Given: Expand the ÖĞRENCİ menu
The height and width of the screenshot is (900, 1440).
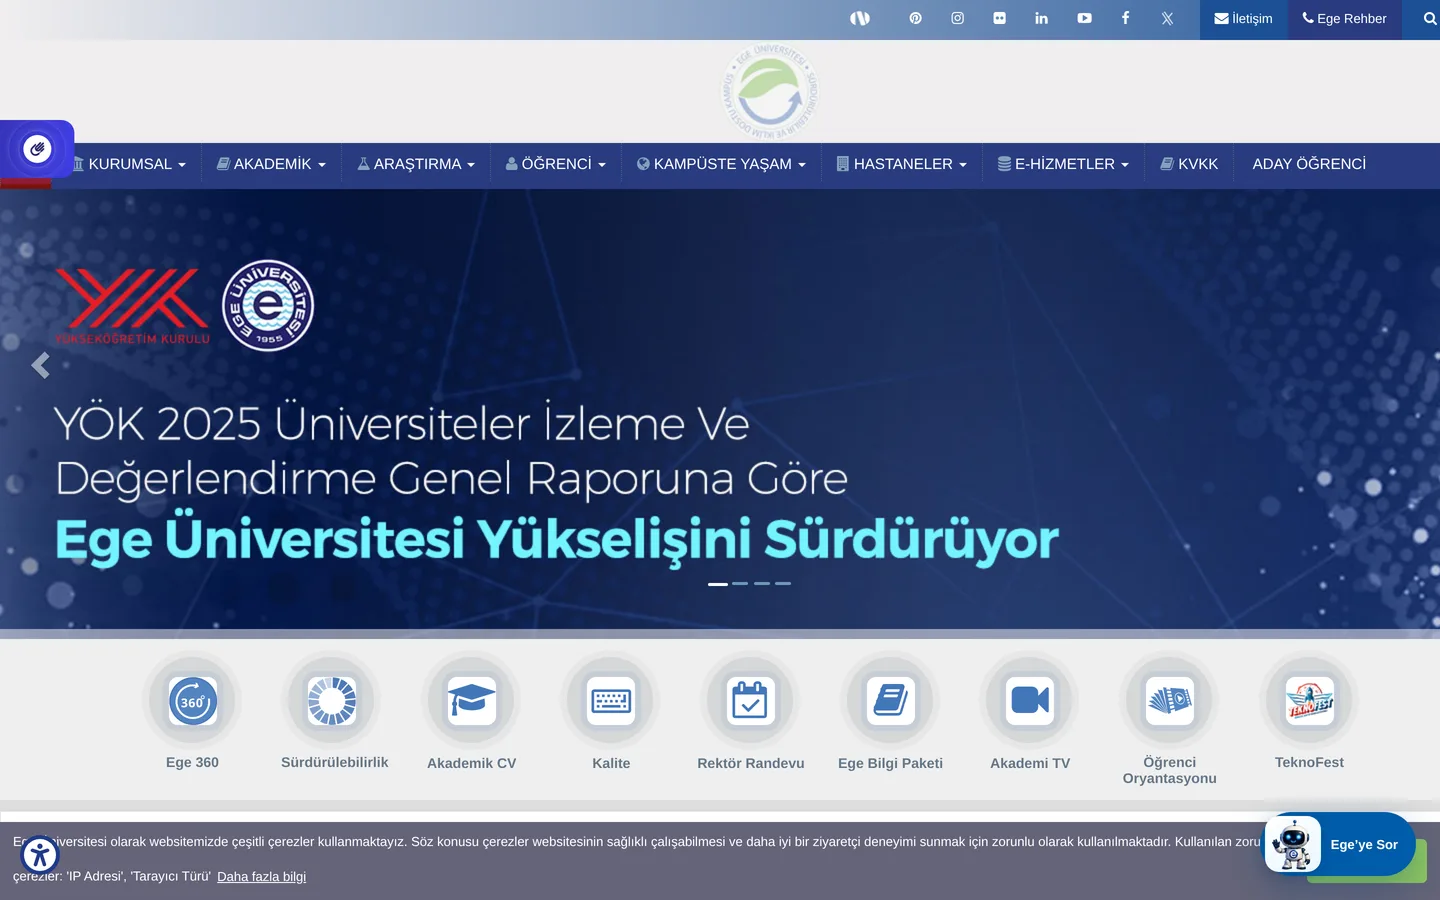Looking at the screenshot, I should [556, 164].
